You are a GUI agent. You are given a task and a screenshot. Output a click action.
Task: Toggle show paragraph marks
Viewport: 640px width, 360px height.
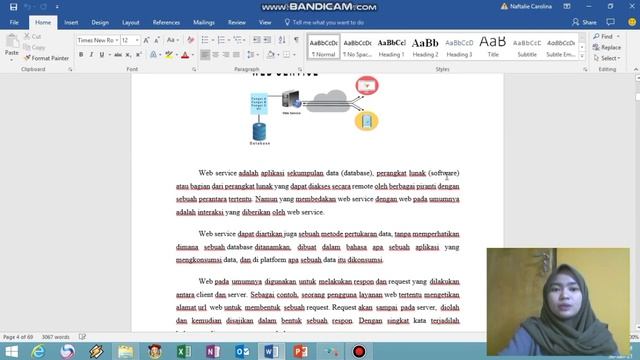click(x=296, y=40)
